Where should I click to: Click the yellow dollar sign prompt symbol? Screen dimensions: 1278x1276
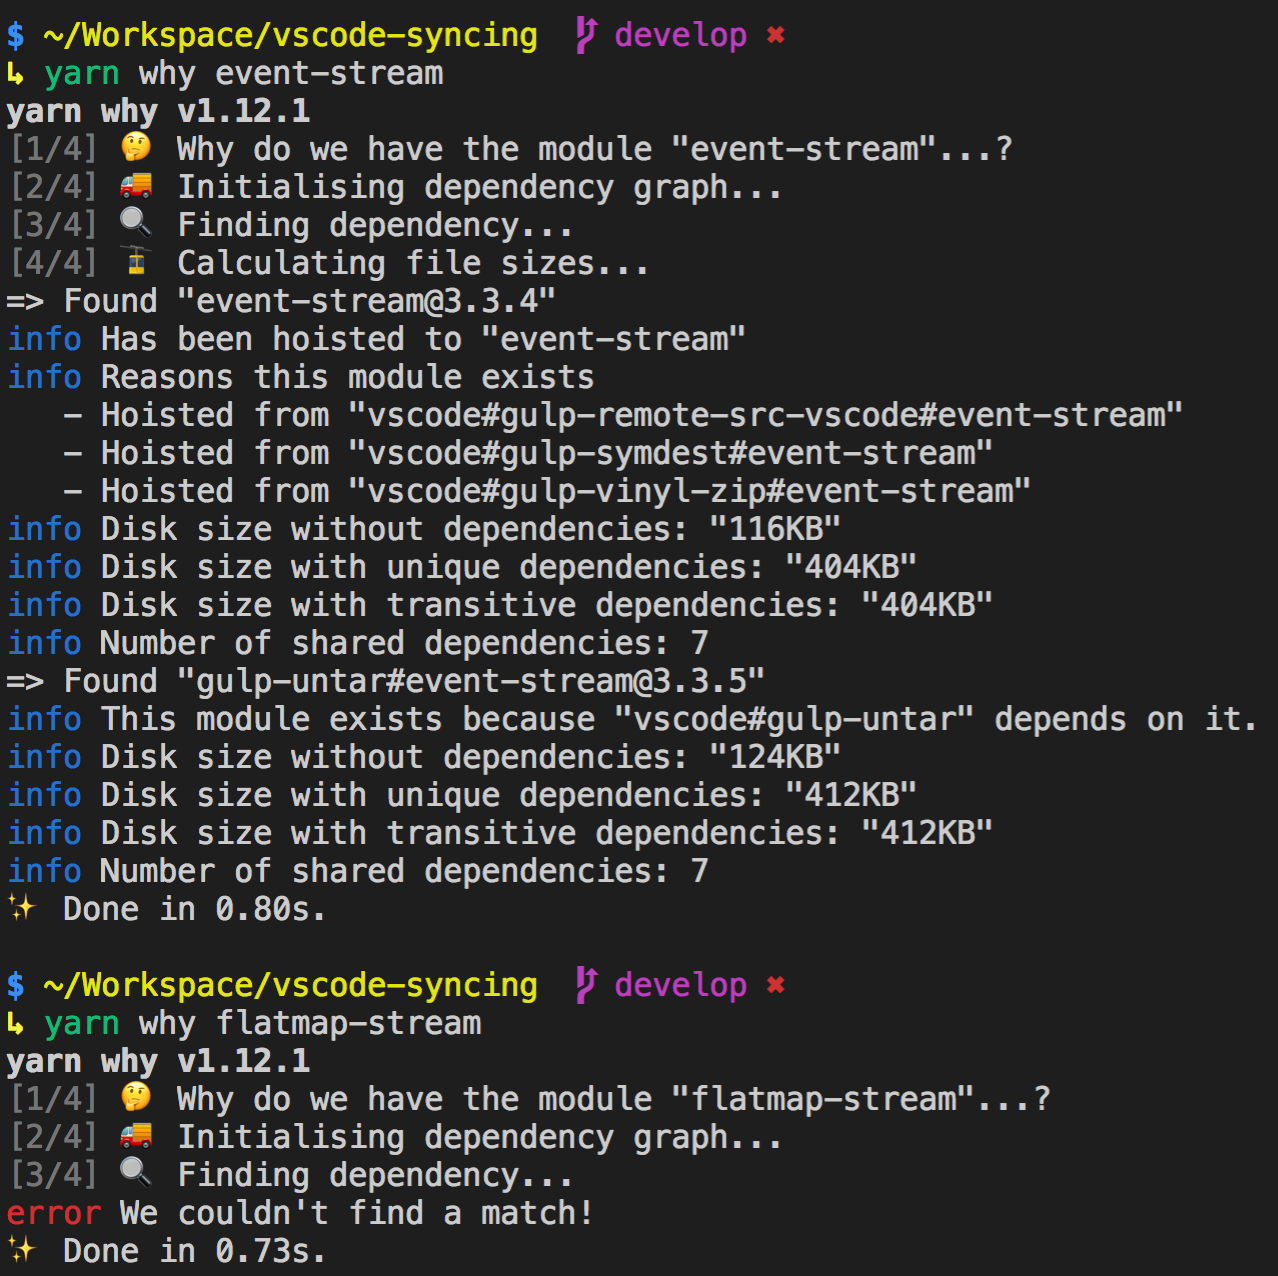(14, 34)
